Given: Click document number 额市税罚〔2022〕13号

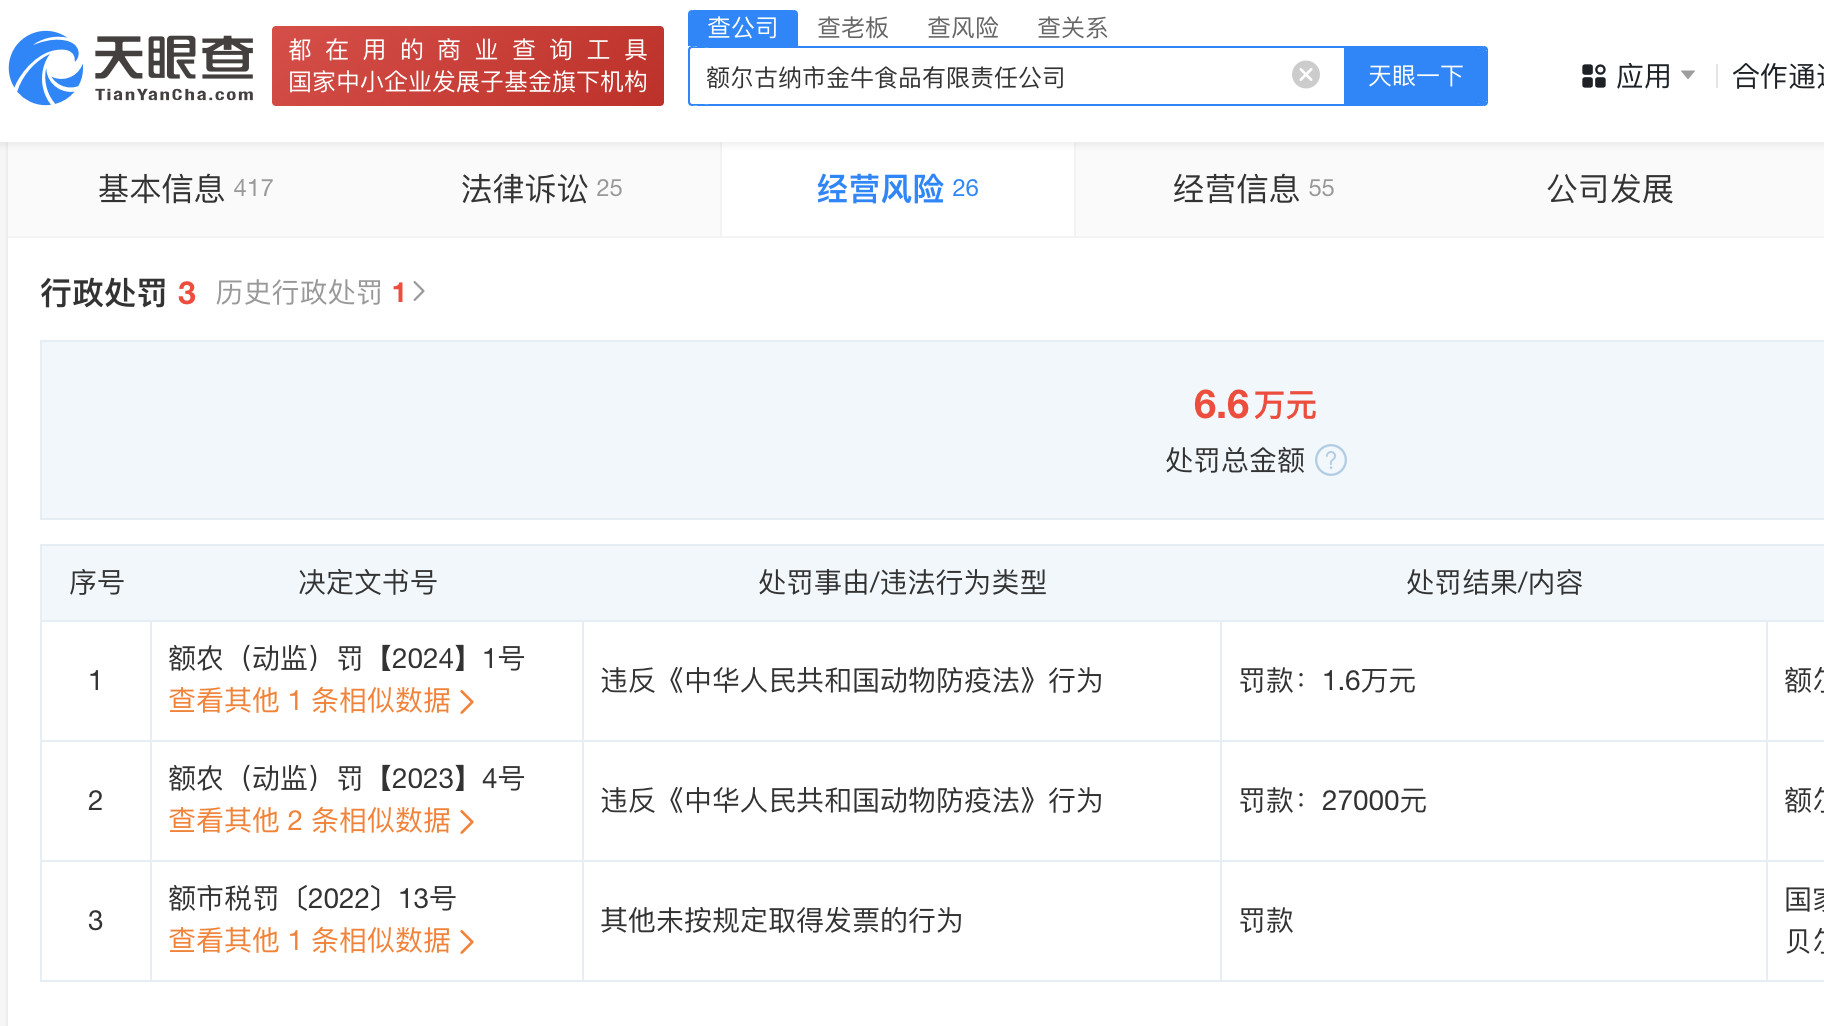Looking at the screenshot, I should click(x=312, y=898).
